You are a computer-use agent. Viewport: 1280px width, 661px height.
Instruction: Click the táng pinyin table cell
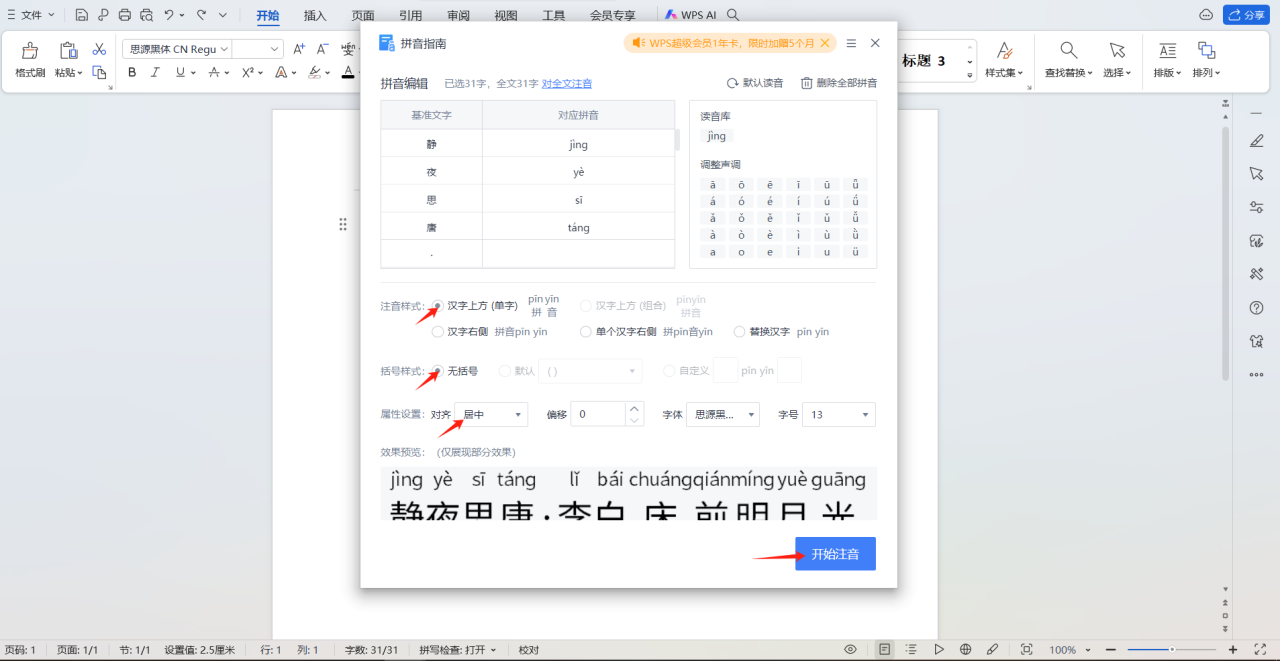point(578,227)
